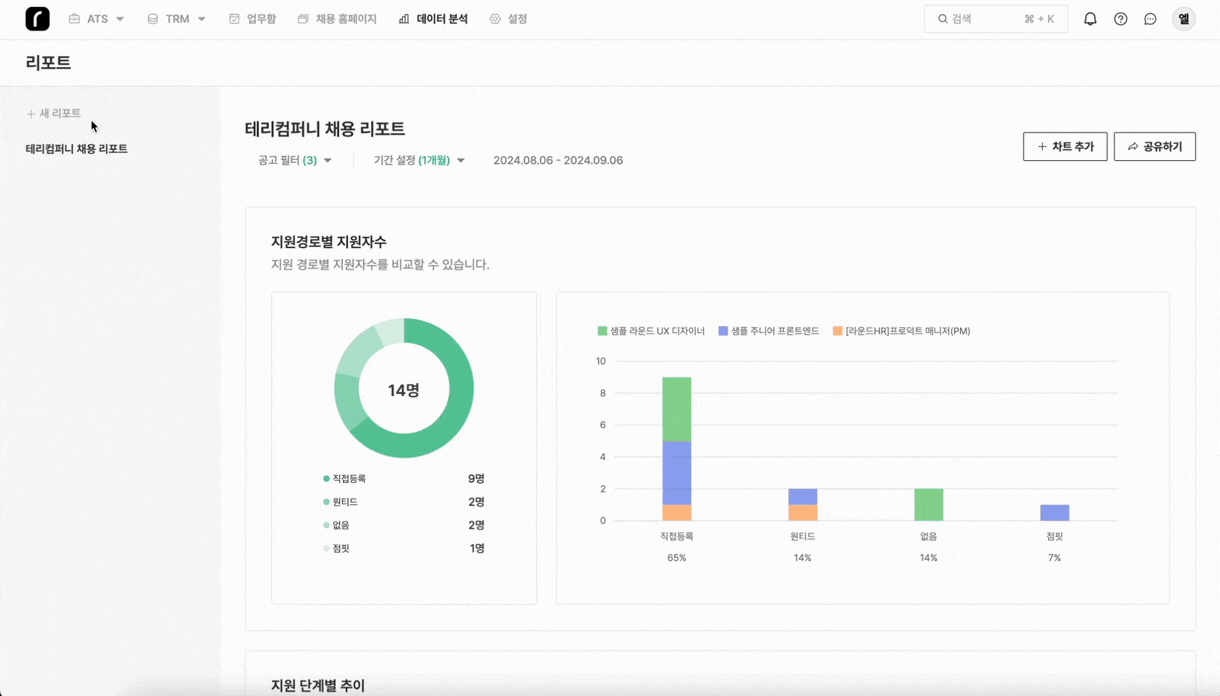Open the notifications bell icon
The height and width of the screenshot is (696, 1220).
point(1090,19)
